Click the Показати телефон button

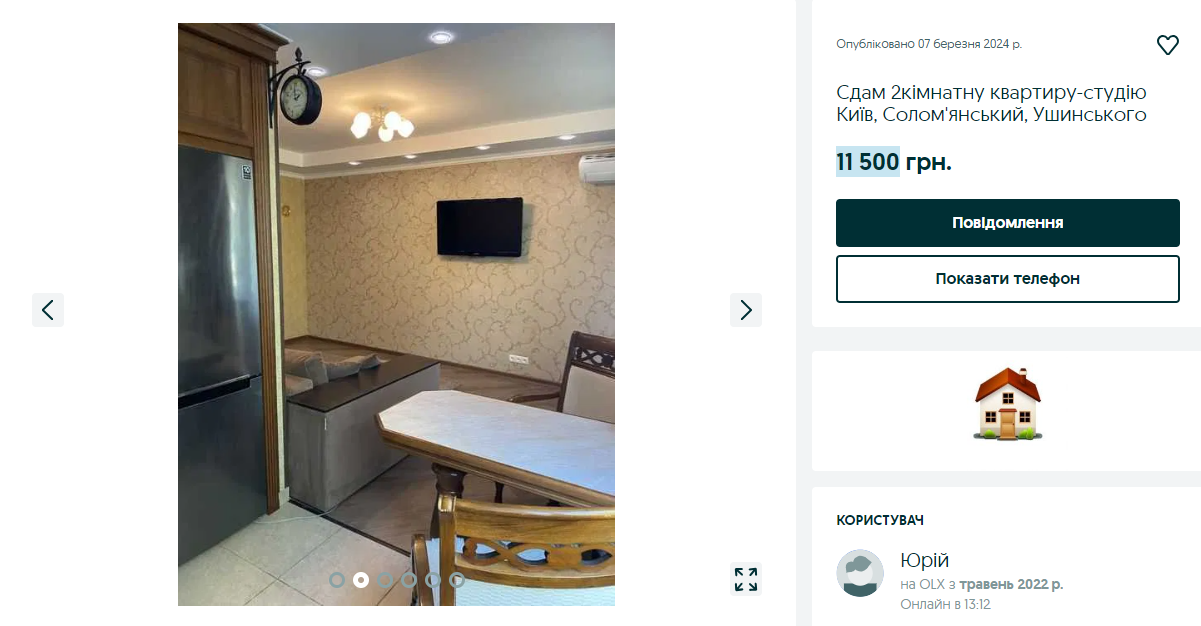pyautogui.click(x=1008, y=279)
